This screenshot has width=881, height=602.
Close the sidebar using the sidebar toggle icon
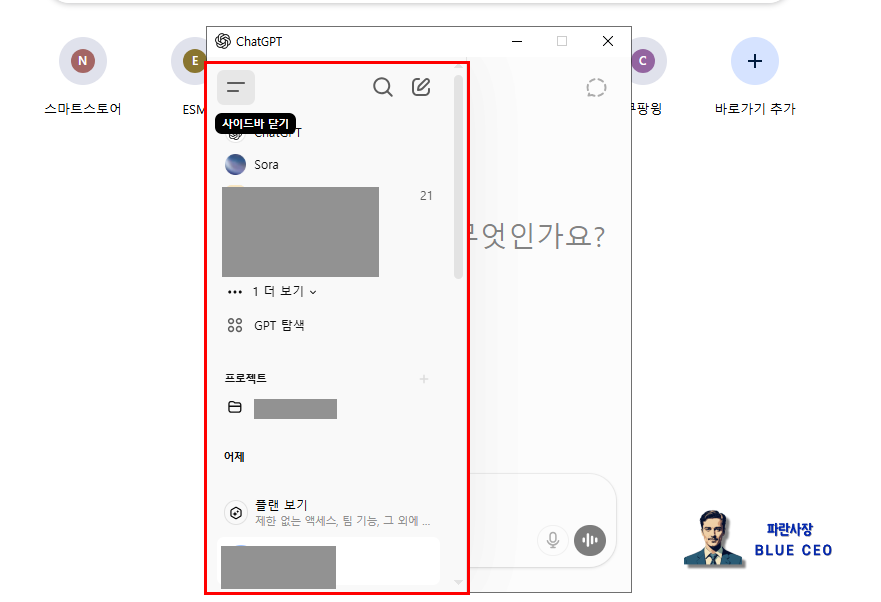tap(236, 87)
